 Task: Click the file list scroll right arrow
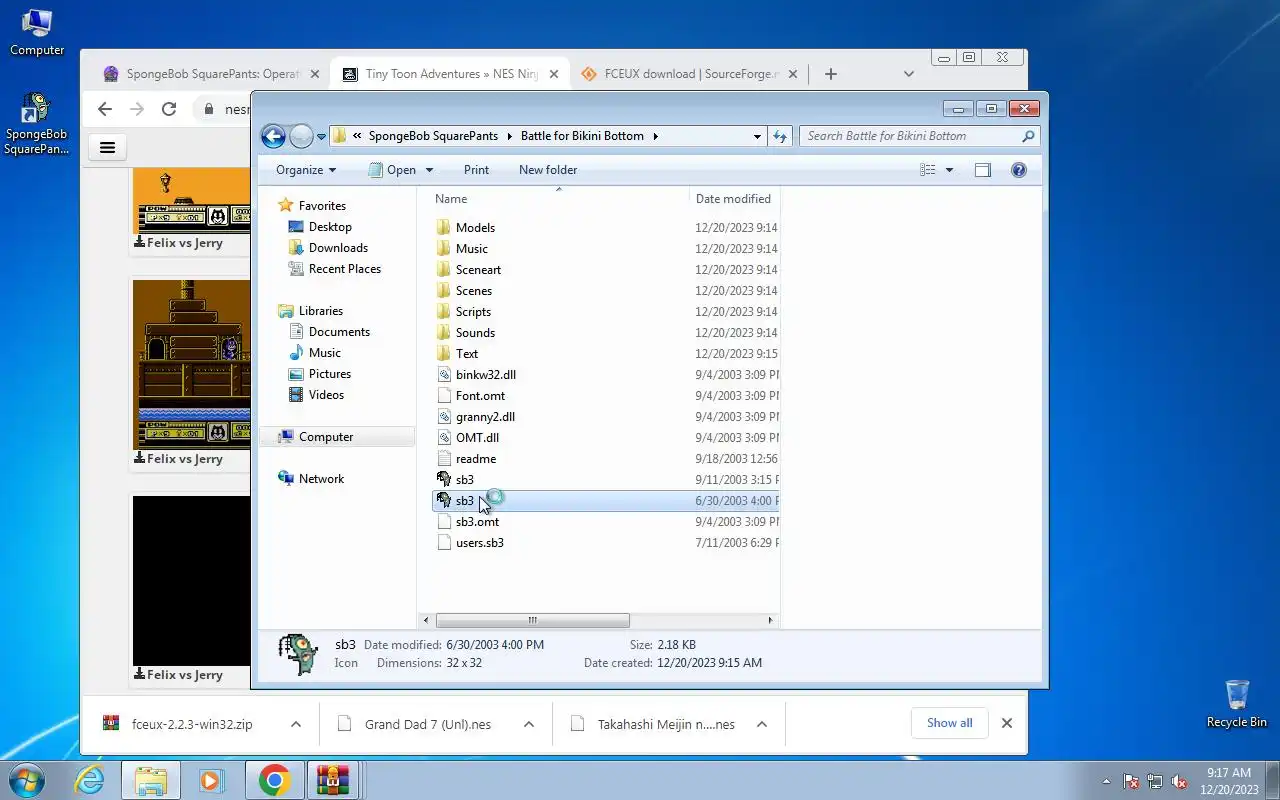point(770,620)
